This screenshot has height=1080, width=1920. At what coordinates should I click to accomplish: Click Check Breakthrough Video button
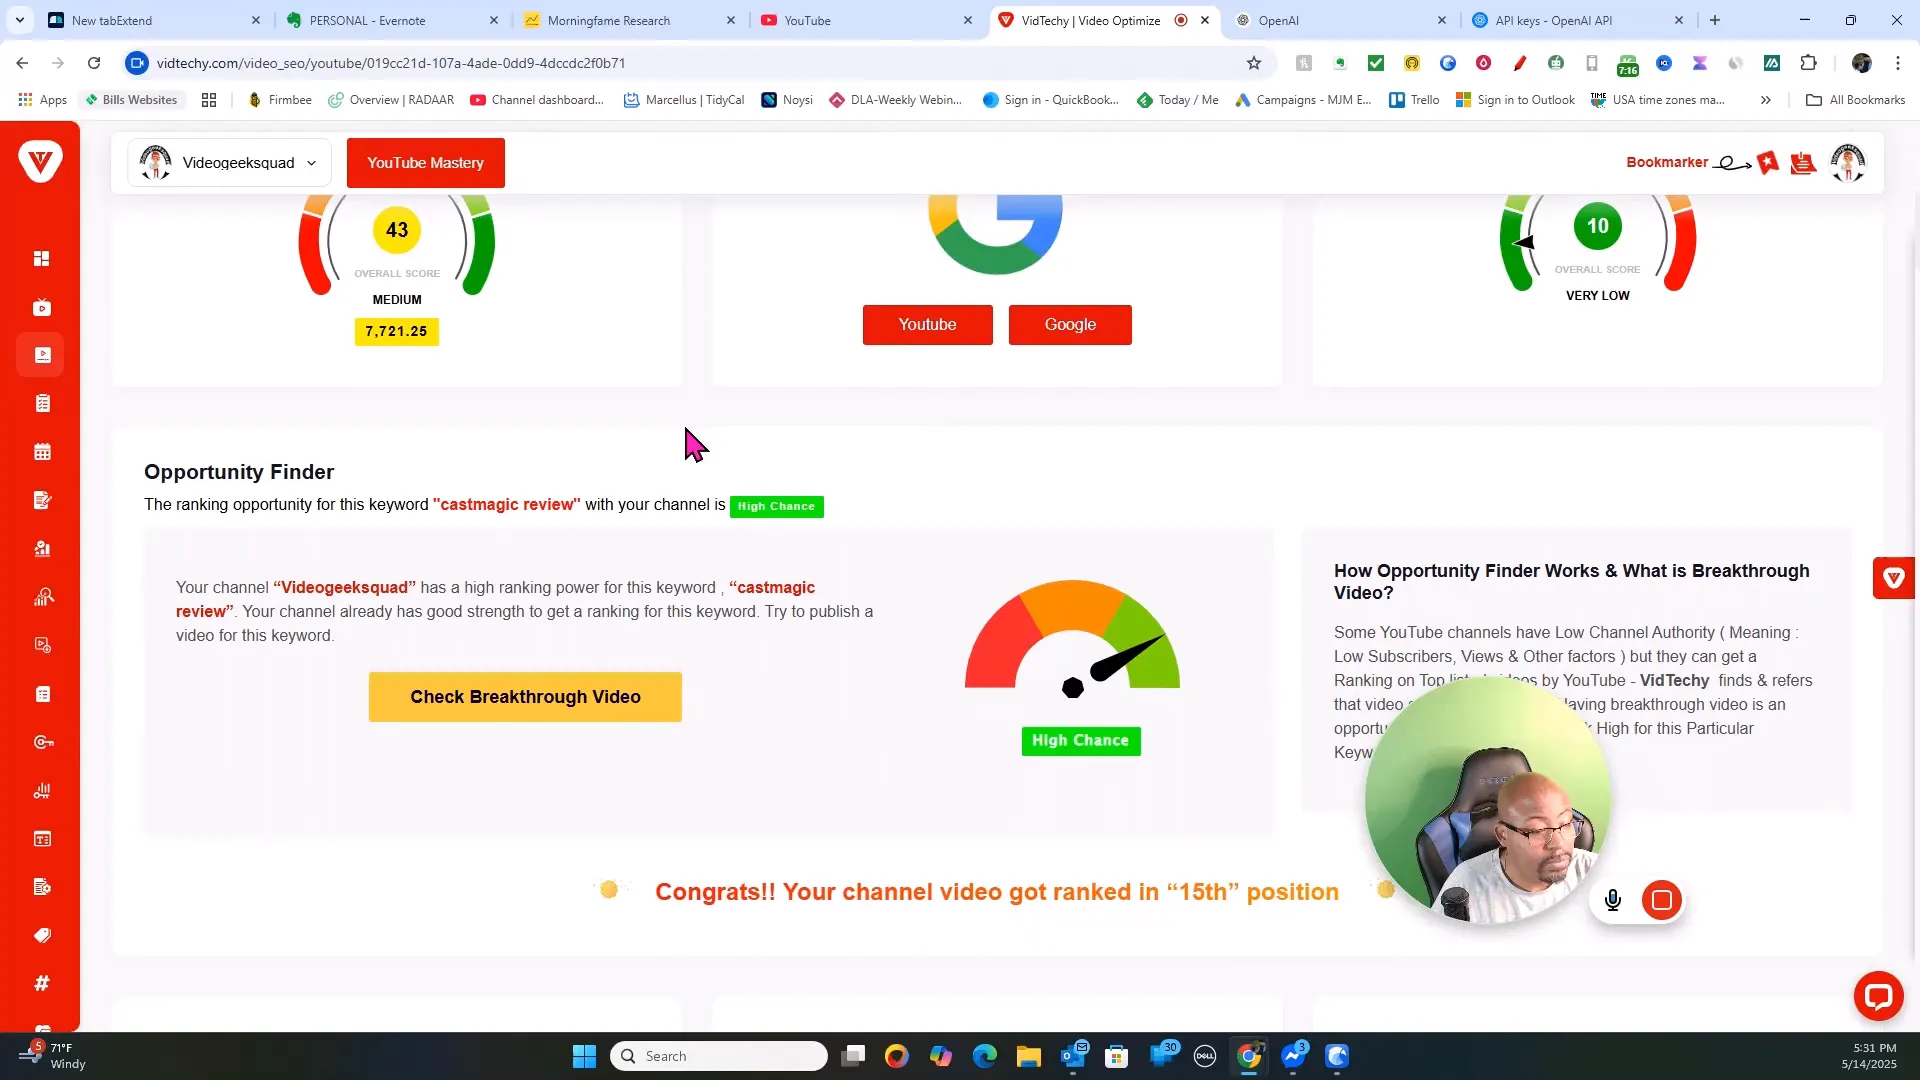click(525, 697)
